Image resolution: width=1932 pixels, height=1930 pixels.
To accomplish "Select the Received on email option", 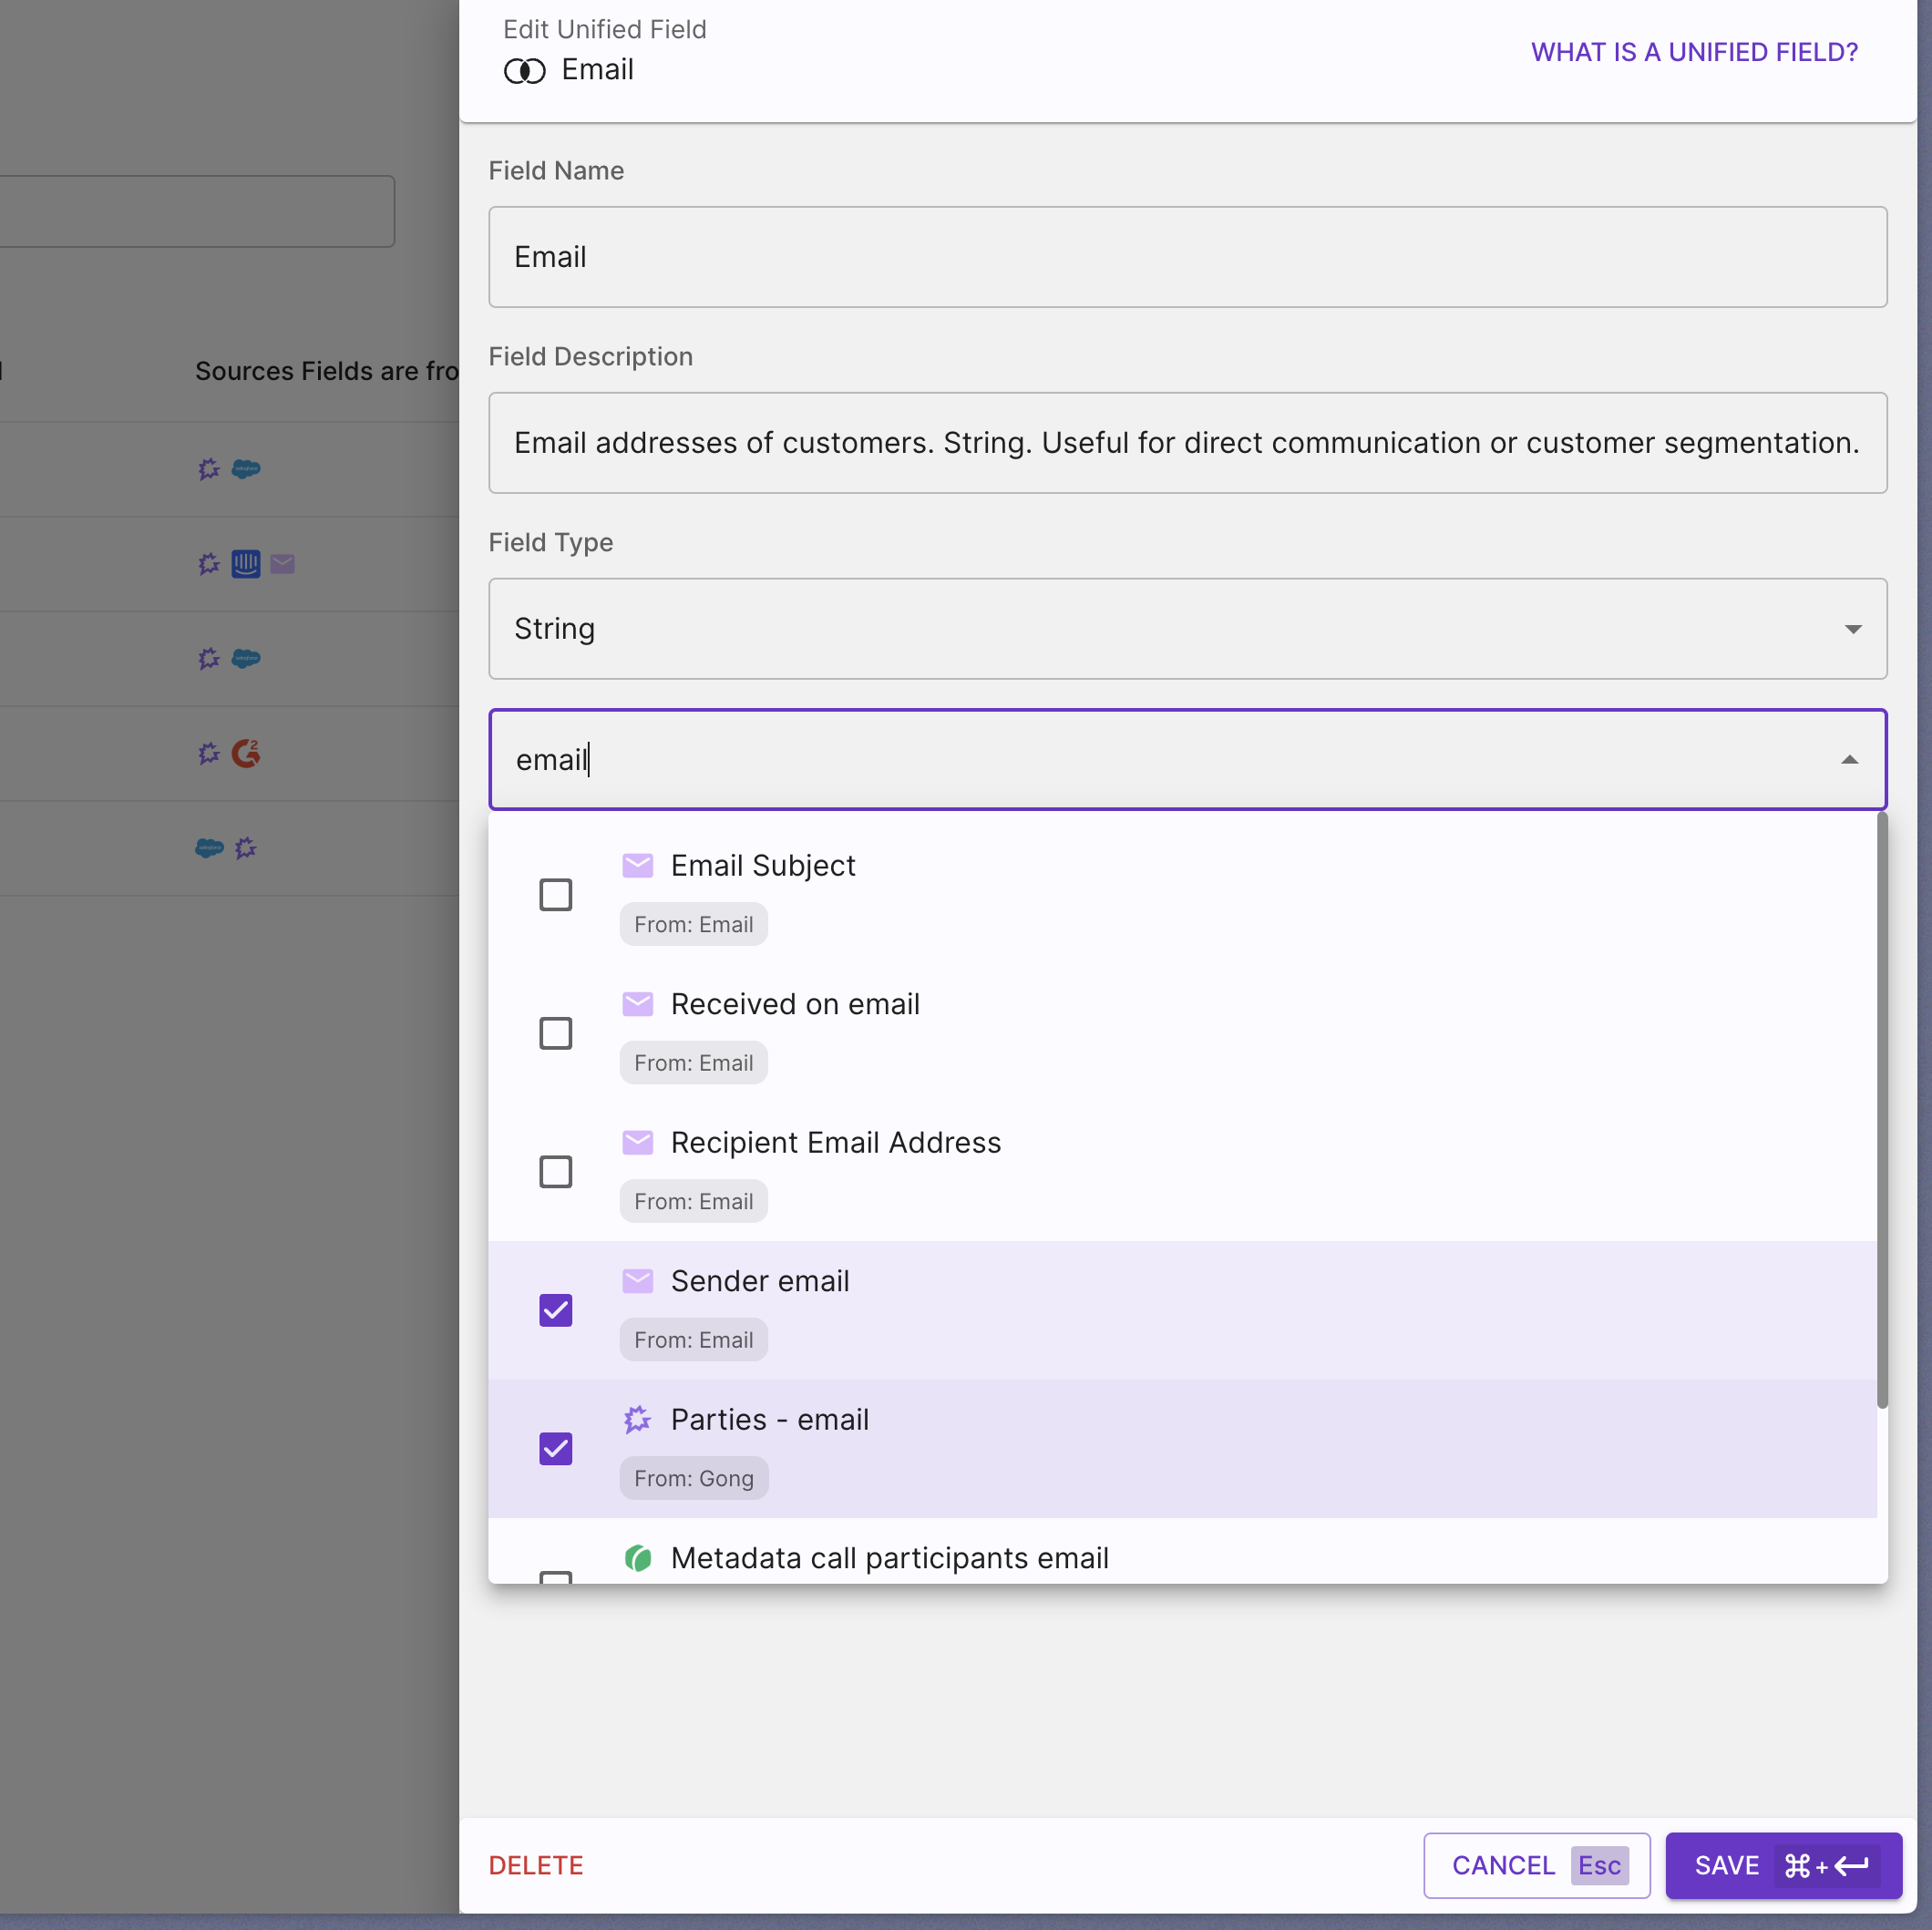I will (x=794, y=1004).
